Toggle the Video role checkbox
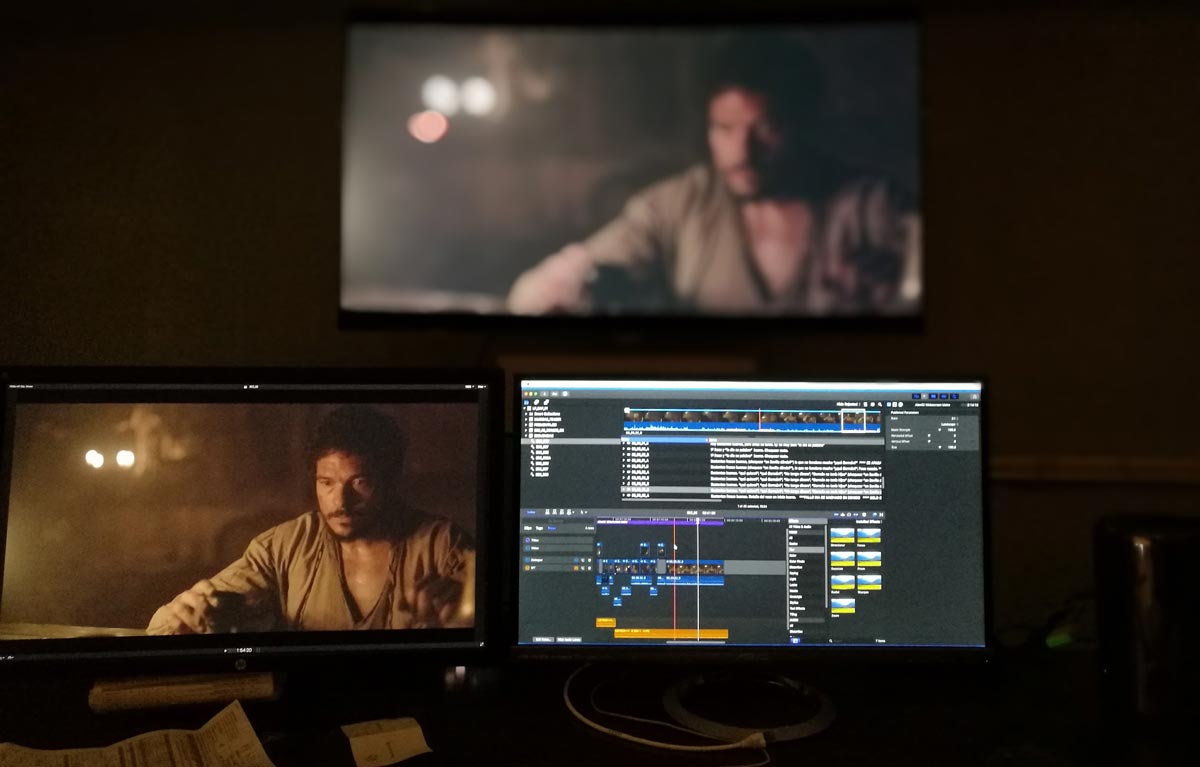This screenshot has width=1200, height=767. [x=528, y=548]
